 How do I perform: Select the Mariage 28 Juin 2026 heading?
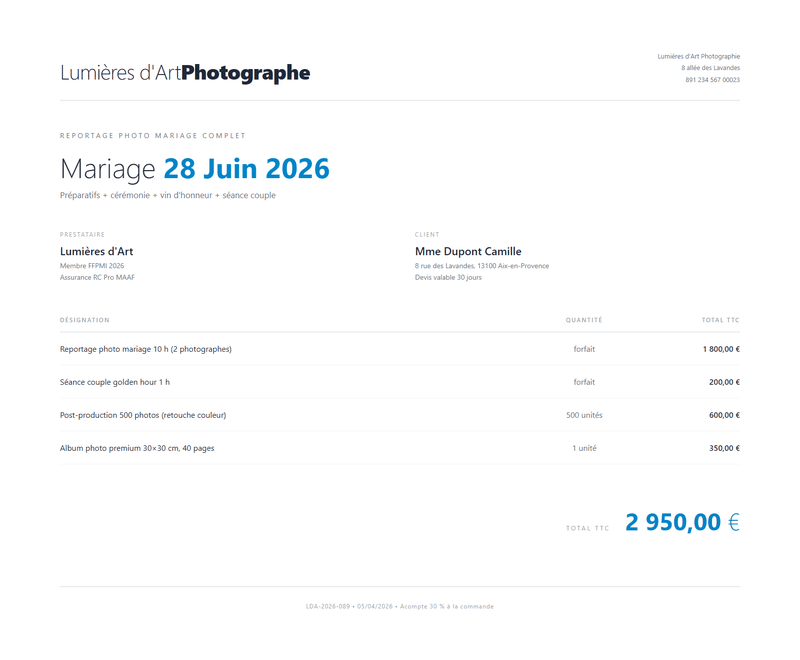(195, 169)
